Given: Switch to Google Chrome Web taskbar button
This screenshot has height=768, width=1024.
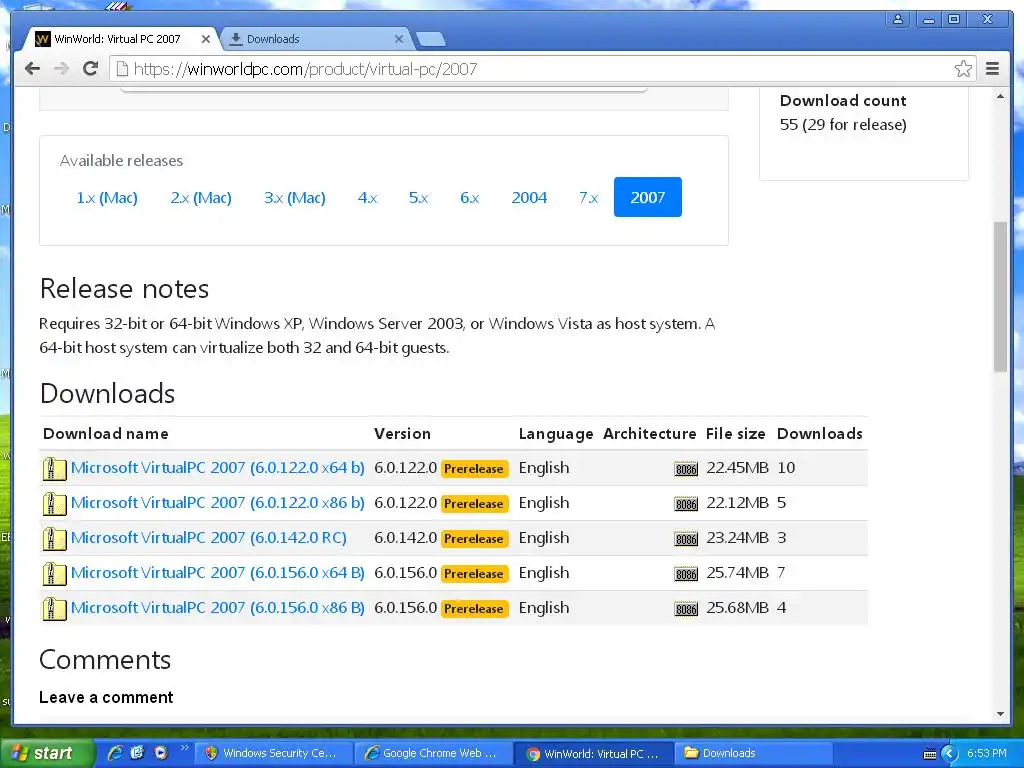Looking at the screenshot, I should (x=434, y=753).
